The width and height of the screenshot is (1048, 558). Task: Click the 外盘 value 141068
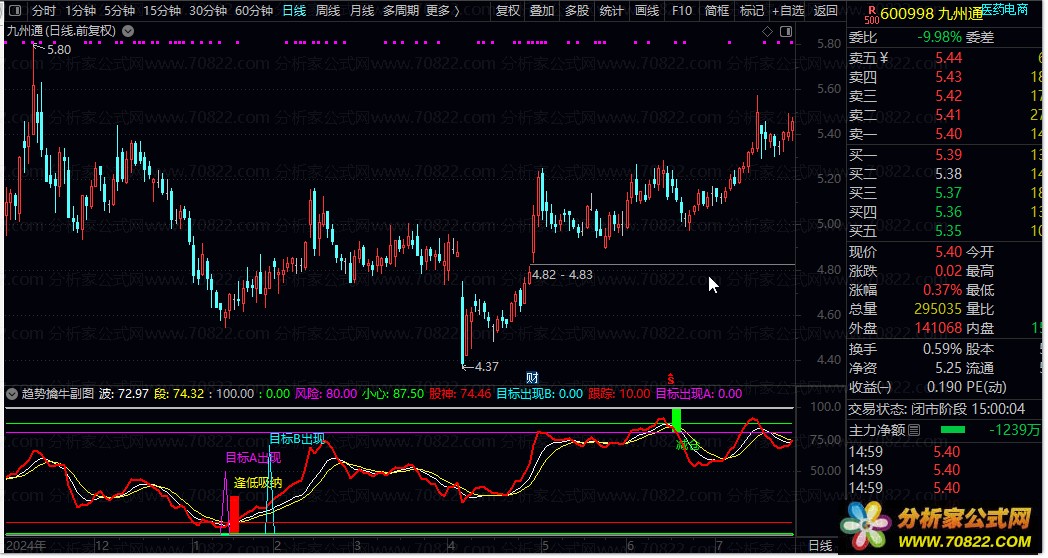938,327
